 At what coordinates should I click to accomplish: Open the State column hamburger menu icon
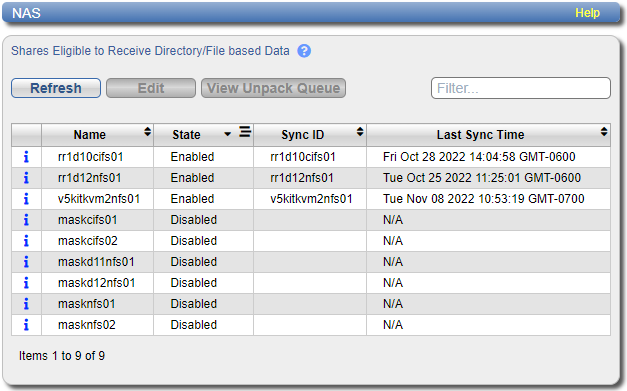point(245,132)
